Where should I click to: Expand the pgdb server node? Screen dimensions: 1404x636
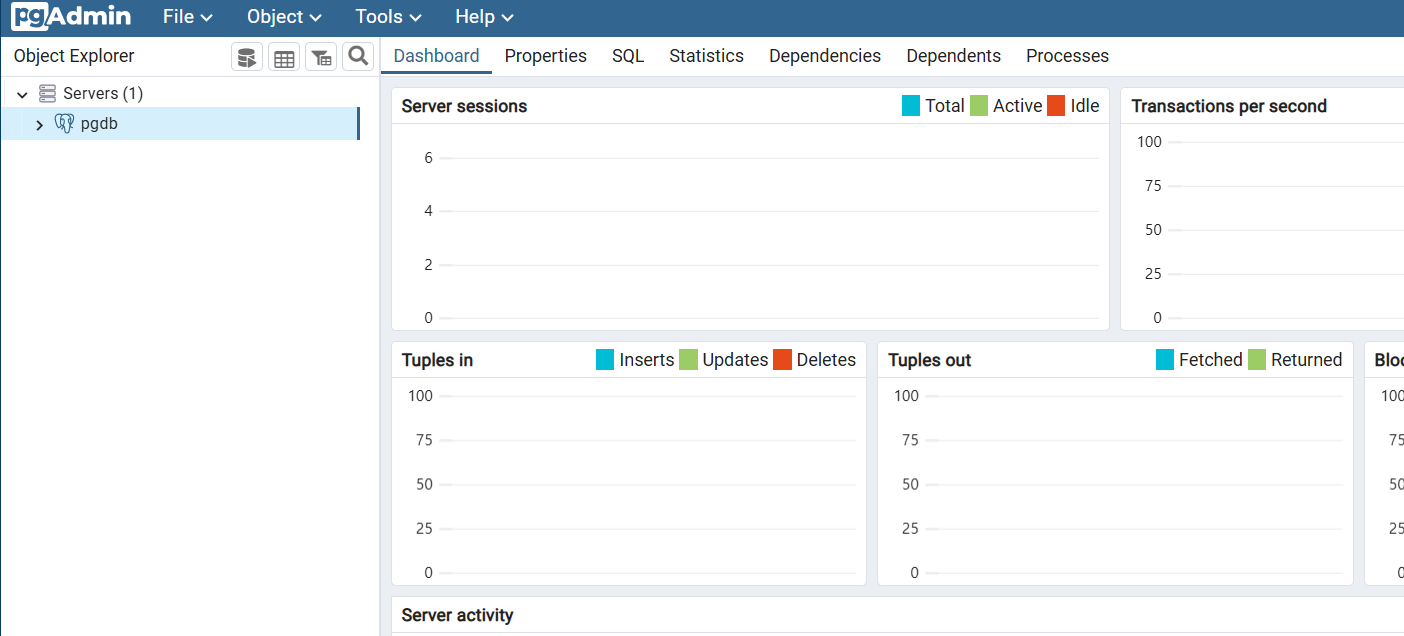point(39,125)
